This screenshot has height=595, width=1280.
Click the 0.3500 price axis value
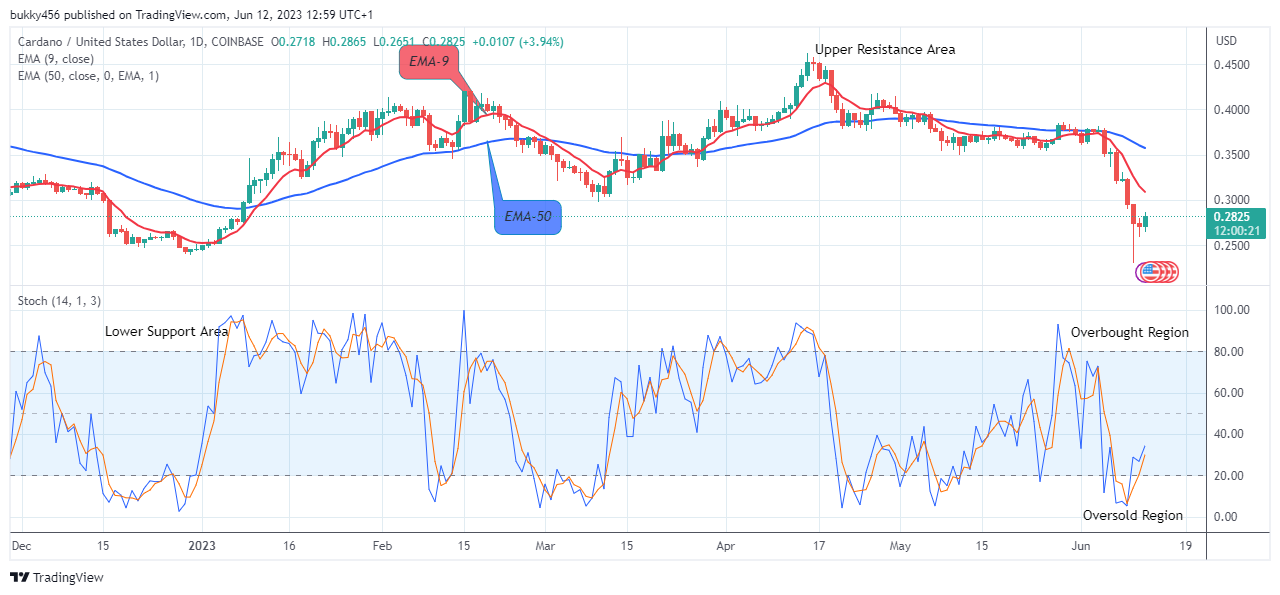[1231, 156]
